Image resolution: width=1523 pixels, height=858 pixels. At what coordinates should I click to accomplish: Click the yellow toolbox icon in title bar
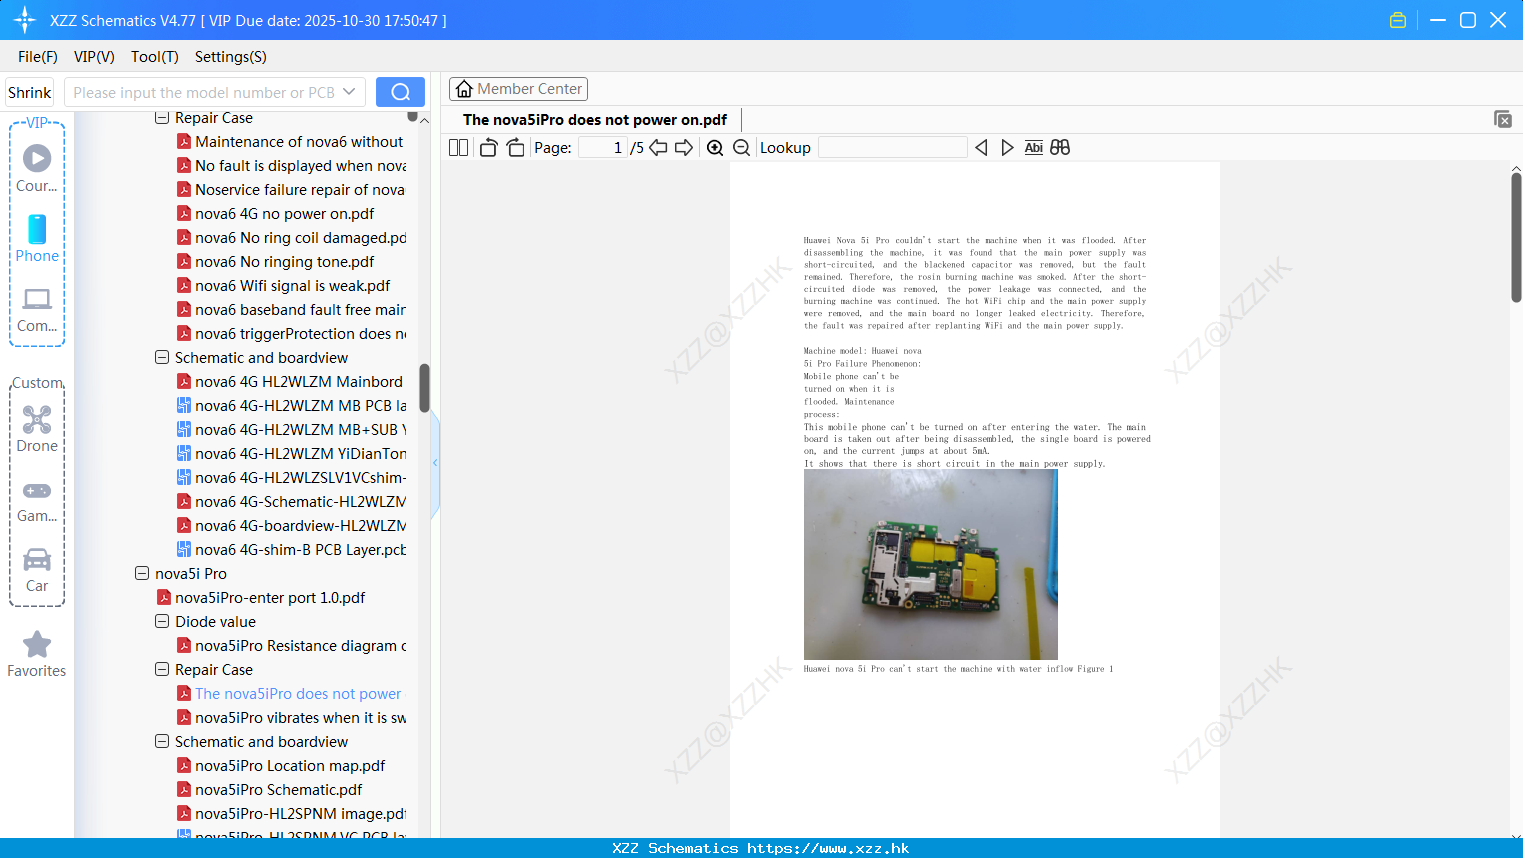[x=1398, y=20]
